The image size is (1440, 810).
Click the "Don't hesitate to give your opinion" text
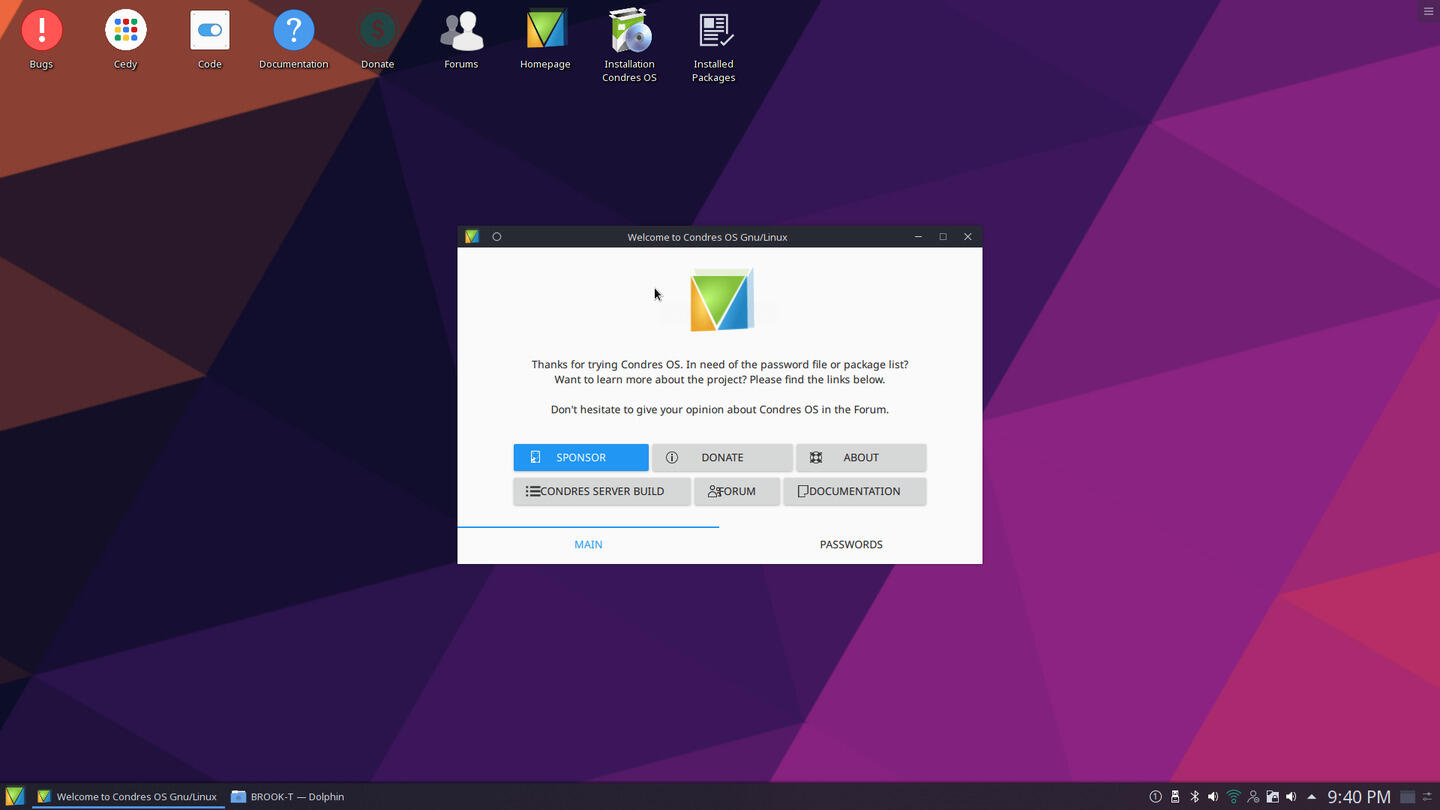720,409
